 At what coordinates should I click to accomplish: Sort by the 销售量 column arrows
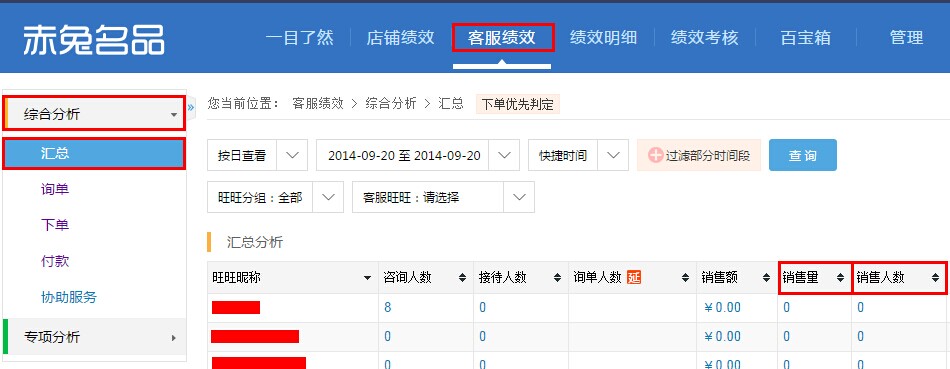coord(840,278)
